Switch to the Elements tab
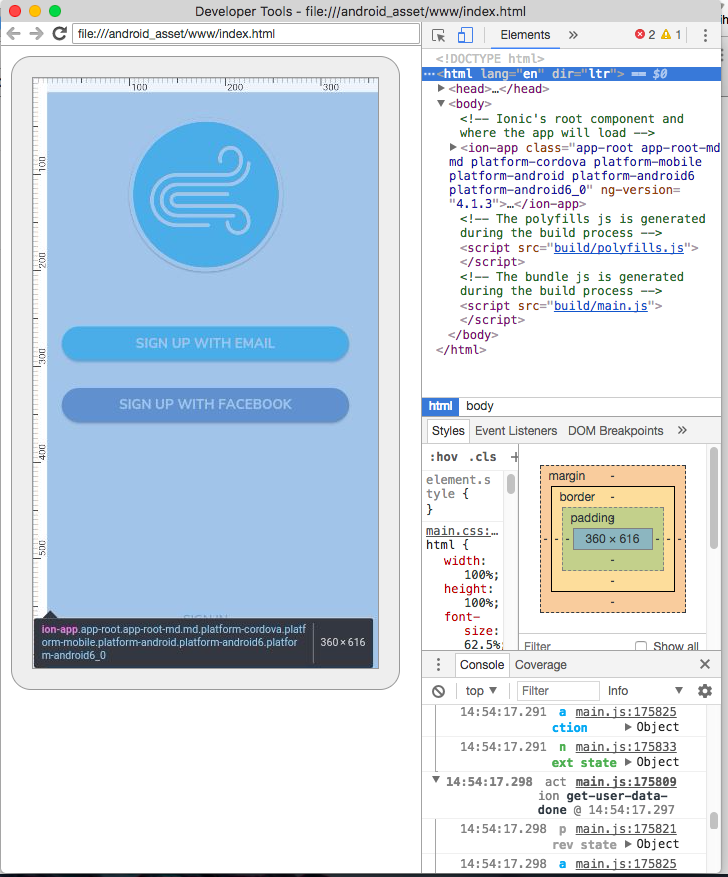This screenshot has height=877, width=728. click(x=525, y=35)
